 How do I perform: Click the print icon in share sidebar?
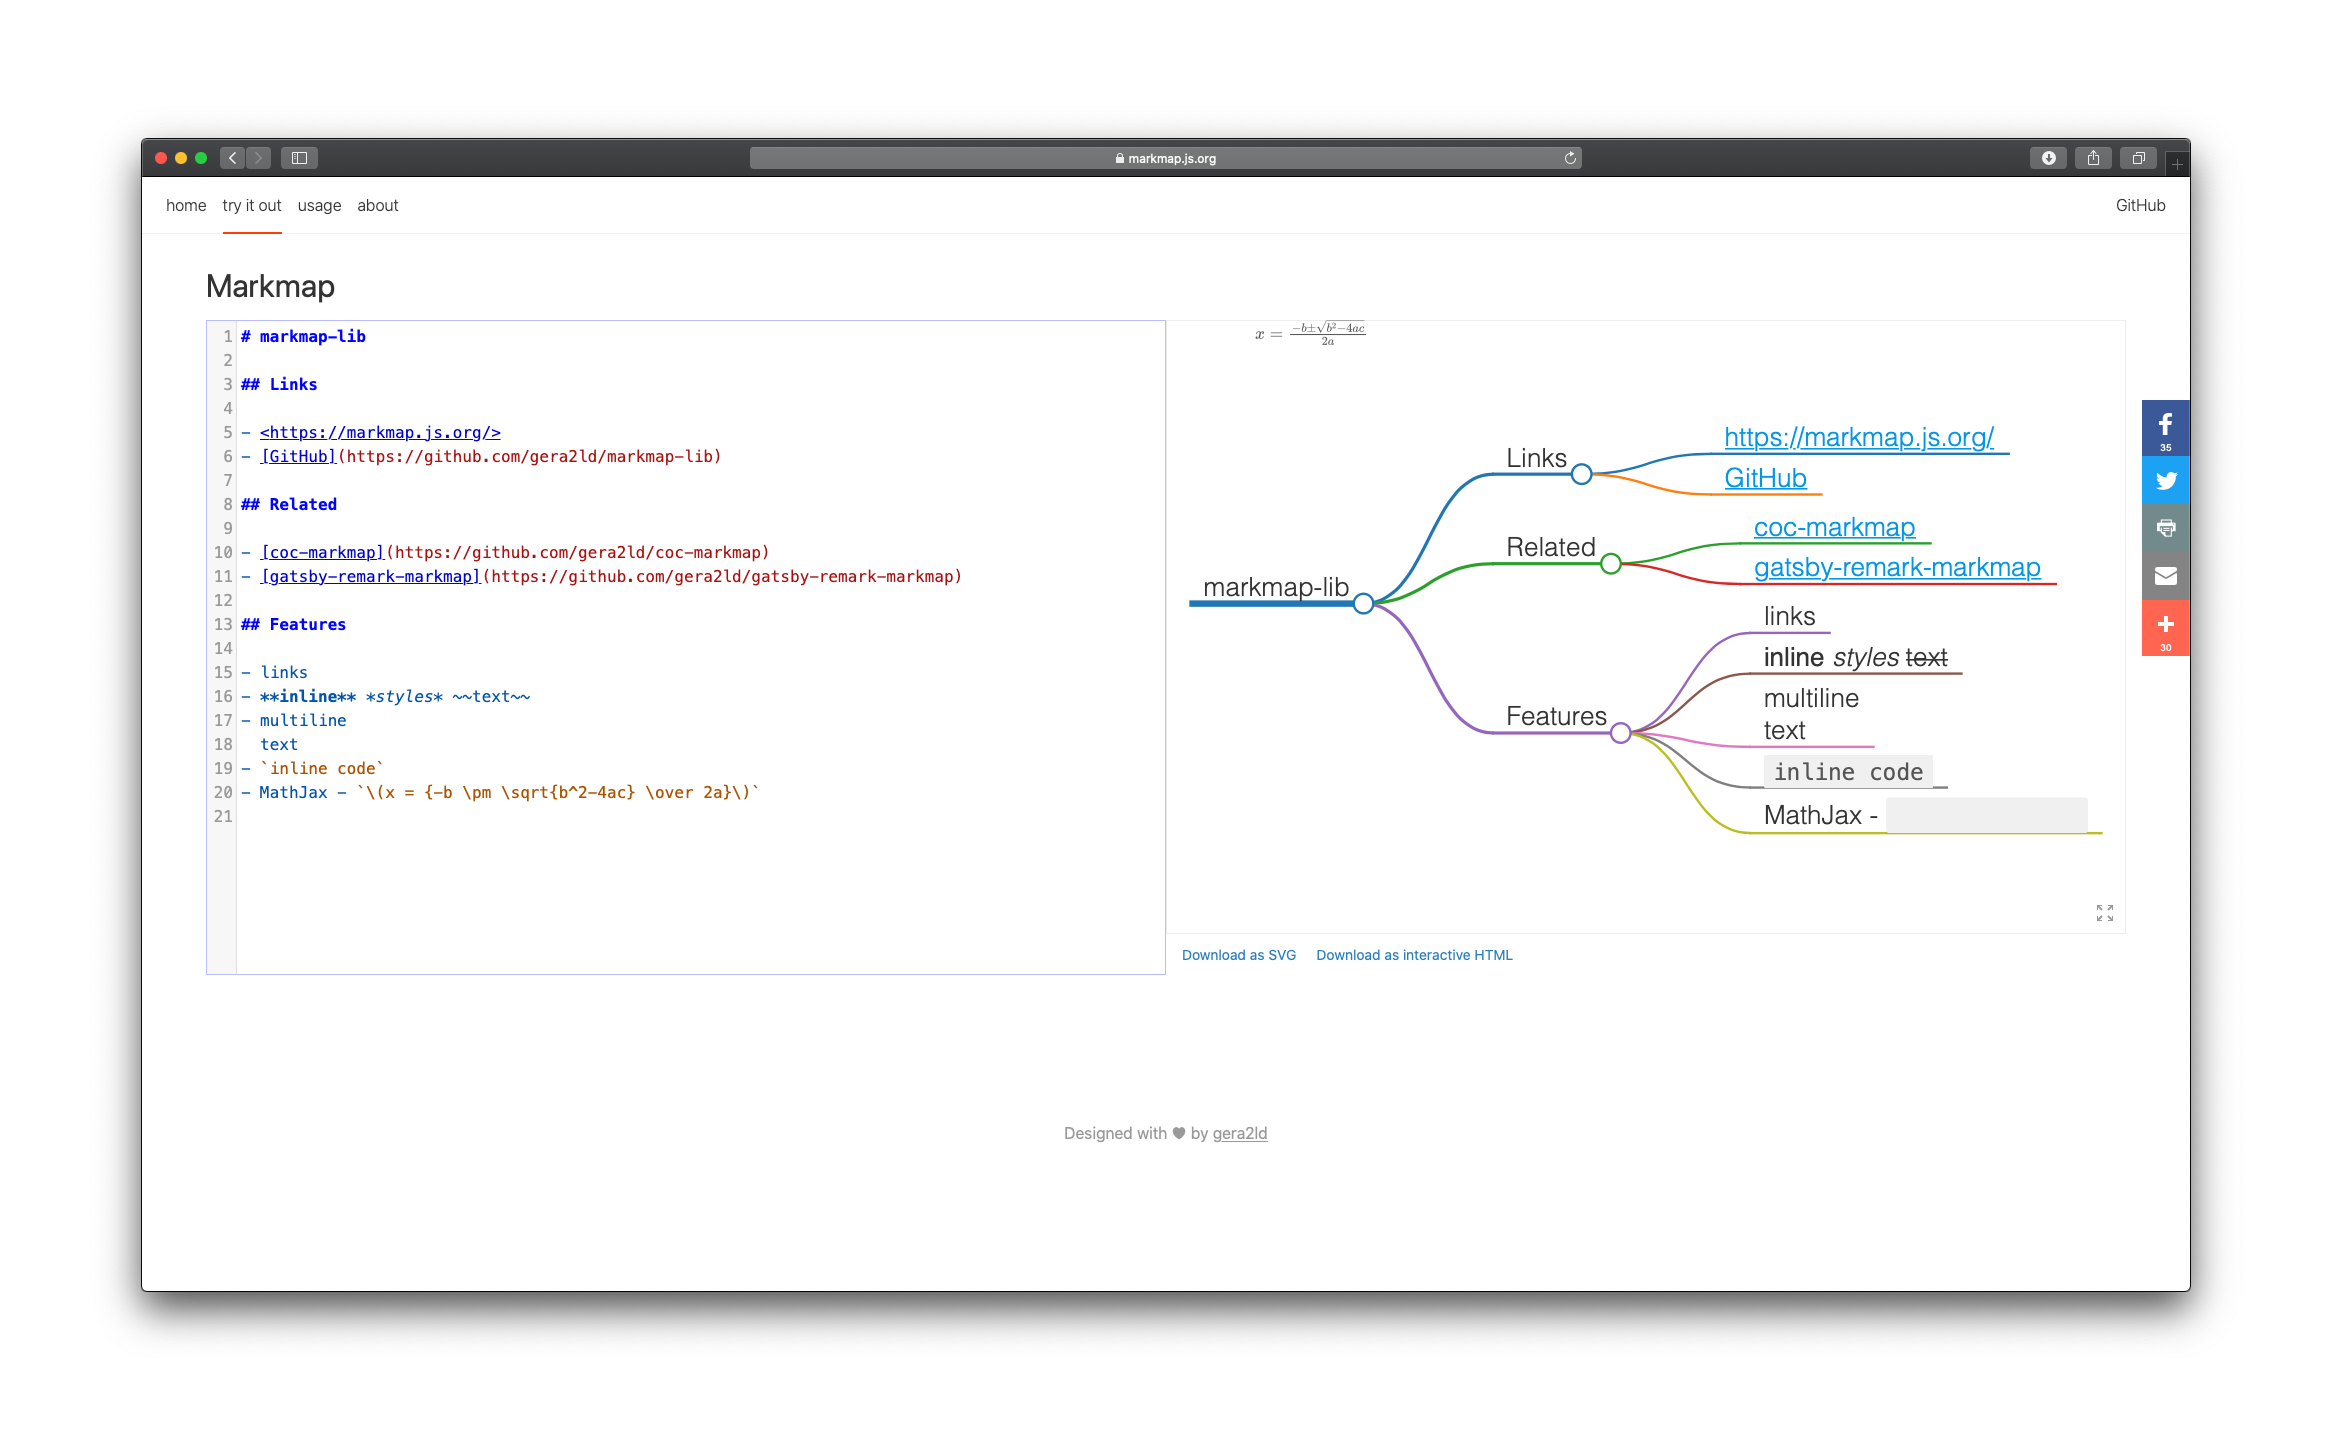point(2165,528)
